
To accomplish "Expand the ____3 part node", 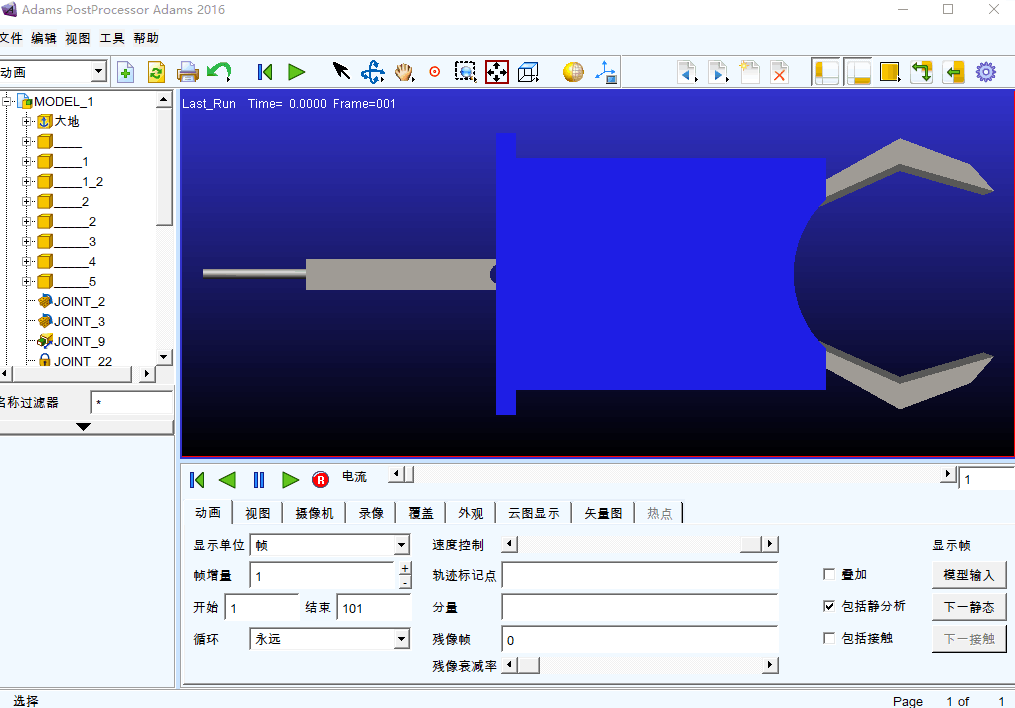I will click(x=27, y=241).
